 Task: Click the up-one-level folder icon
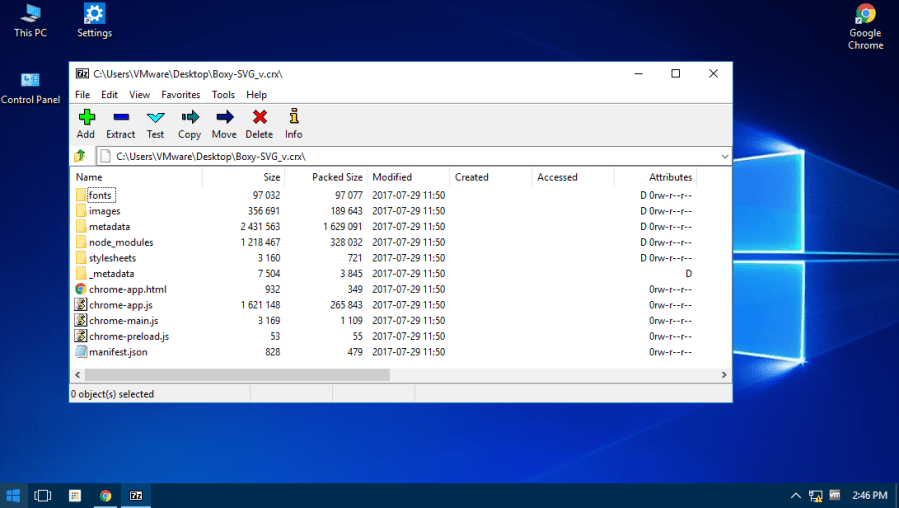pyautogui.click(x=80, y=156)
